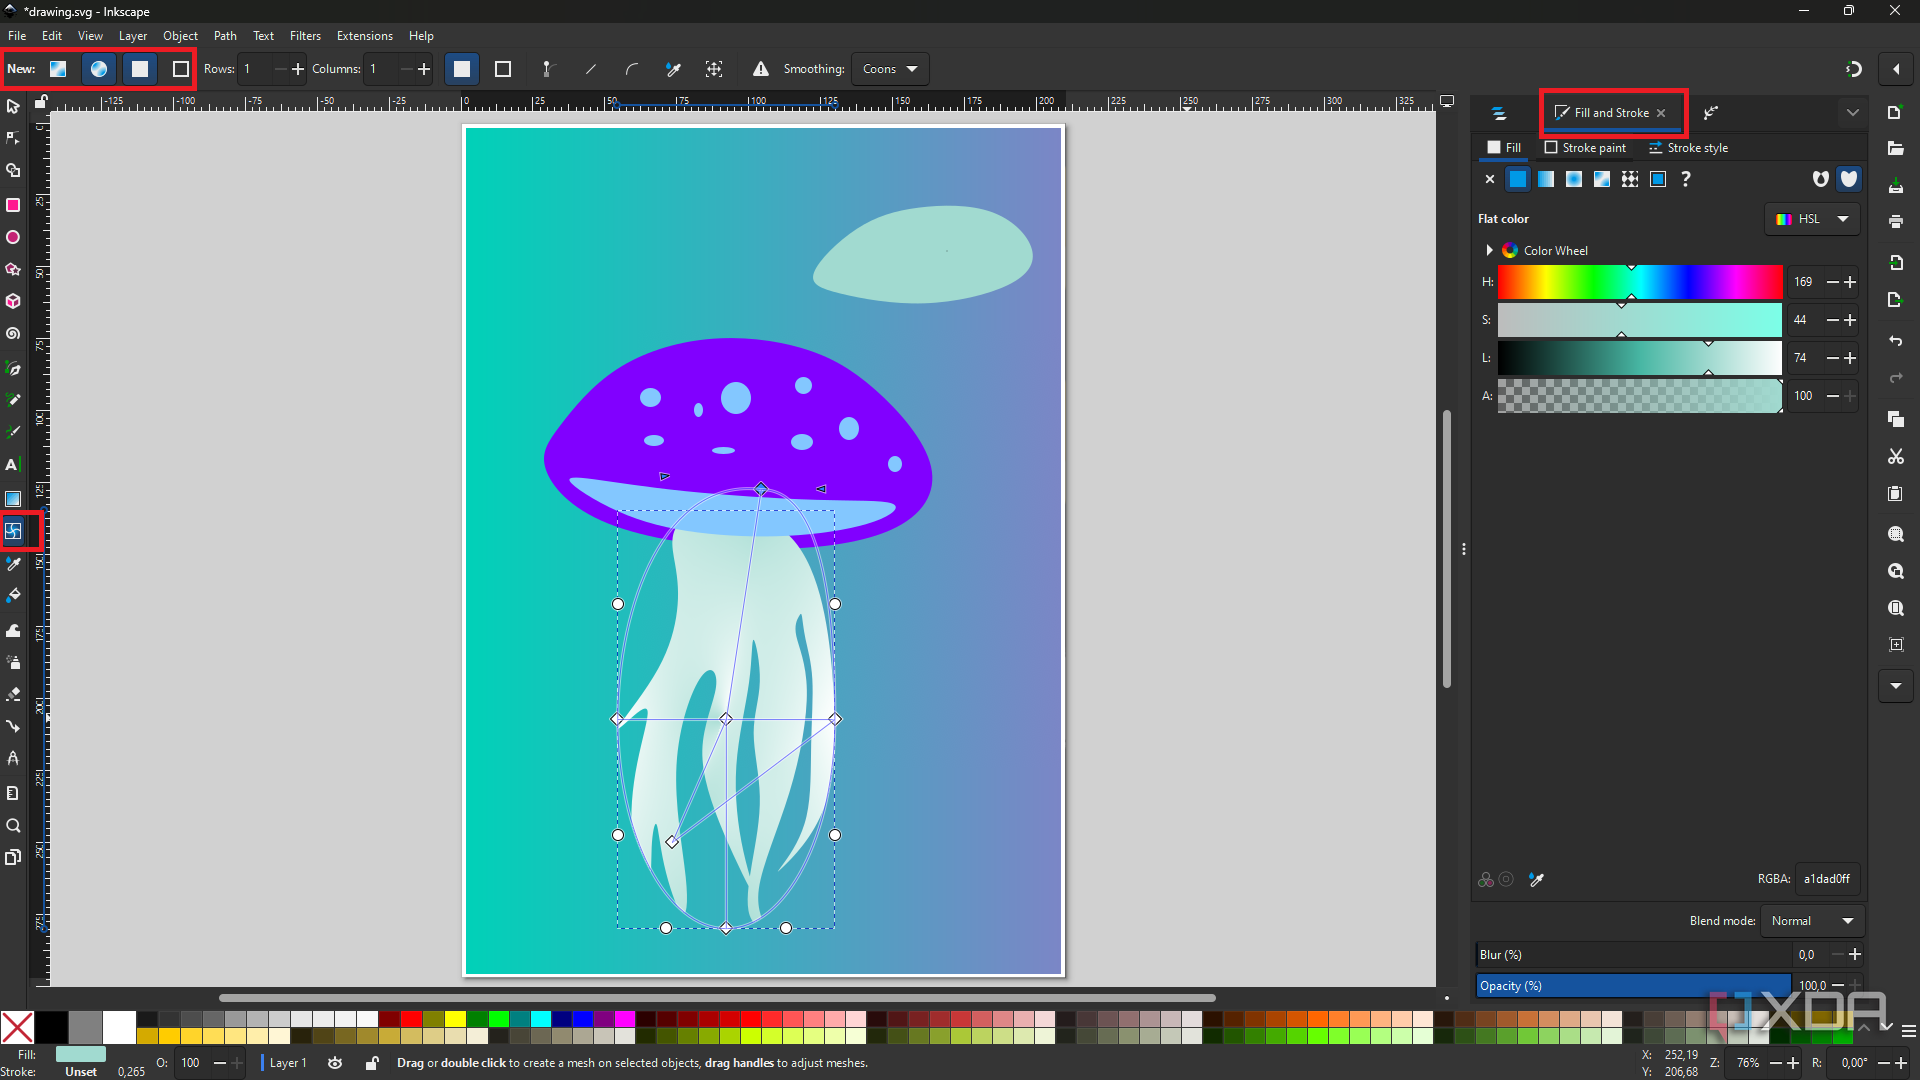
Task: Toggle Layer 1 visibility eye
Action: [335, 1063]
